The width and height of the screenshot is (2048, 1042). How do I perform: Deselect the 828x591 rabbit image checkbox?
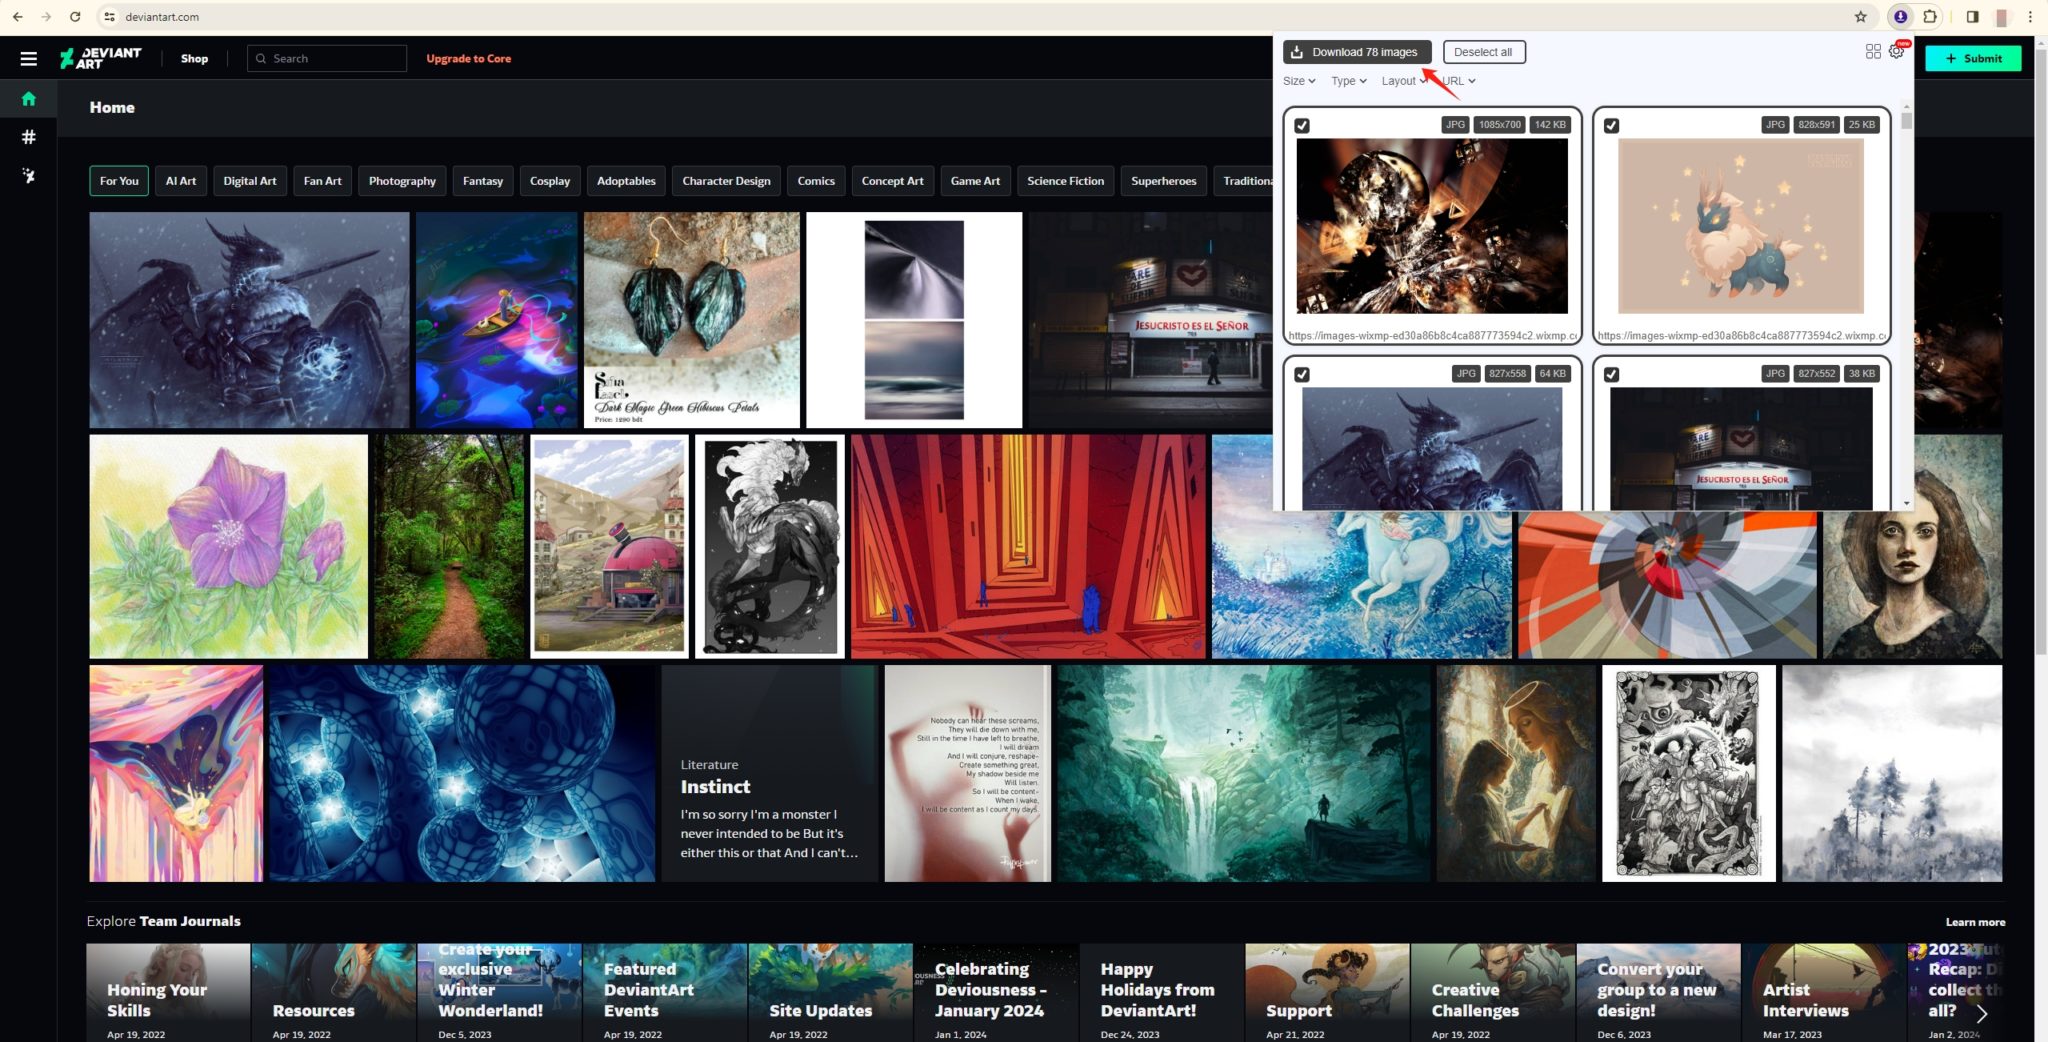(x=1612, y=126)
